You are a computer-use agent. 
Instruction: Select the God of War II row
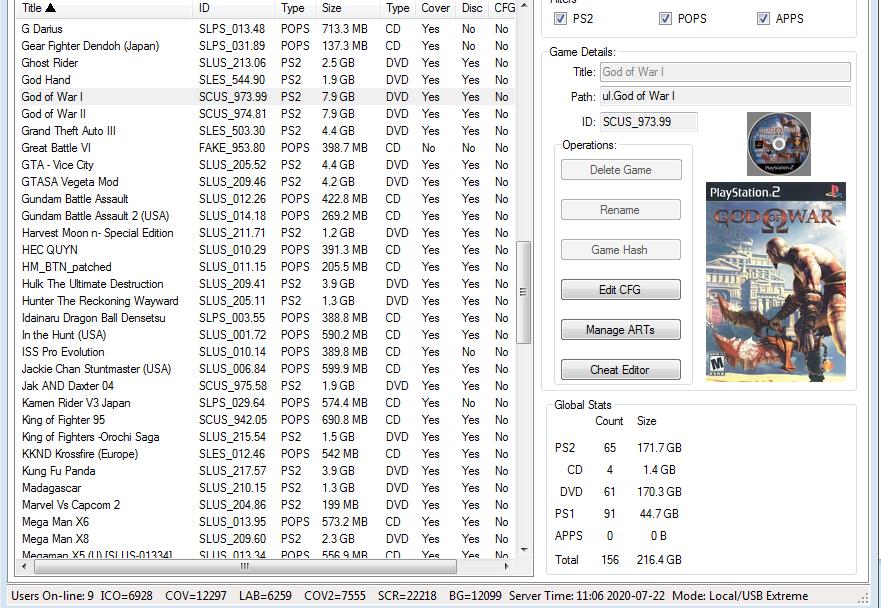(x=267, y=114)
